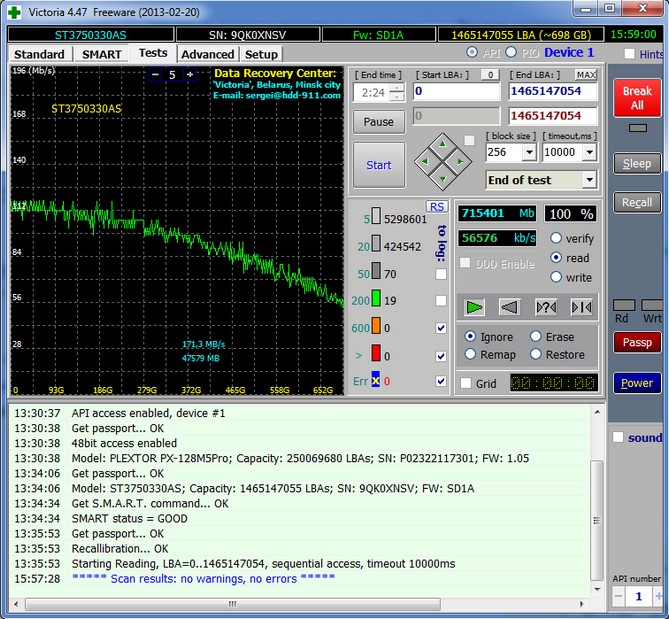This screenshot has width=669, height=619.
Task: Click the reverse scan direction arrow icon
Action: click(x=510, y=306)
